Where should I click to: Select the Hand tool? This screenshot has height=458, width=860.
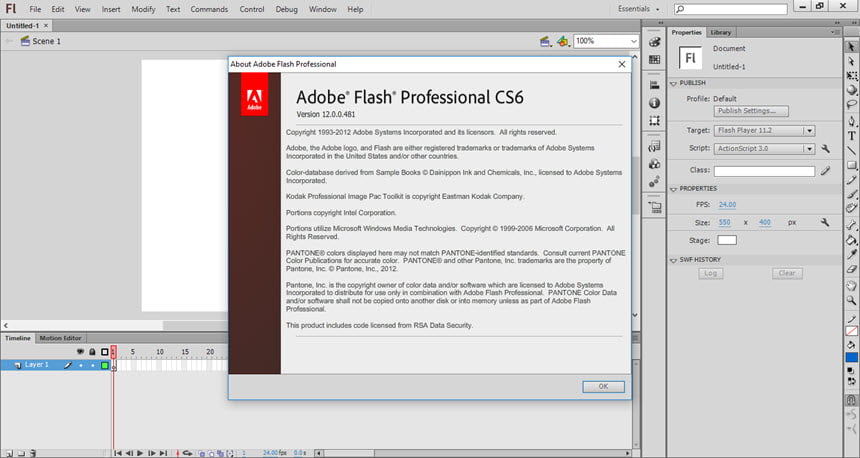coord(852,285)
